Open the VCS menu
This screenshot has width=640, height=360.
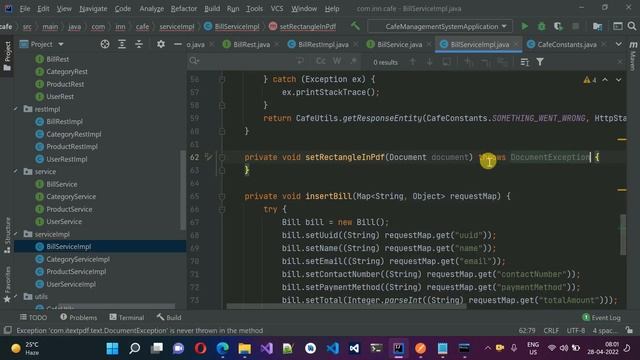277,9
